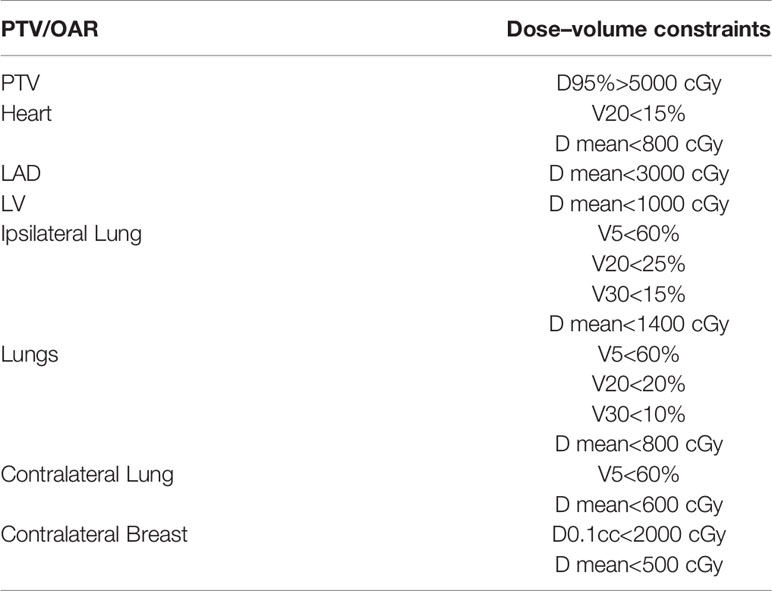Click the PTV/OAR column header
Viewport: 772px width, 591px height.
[x=49, y=30]
